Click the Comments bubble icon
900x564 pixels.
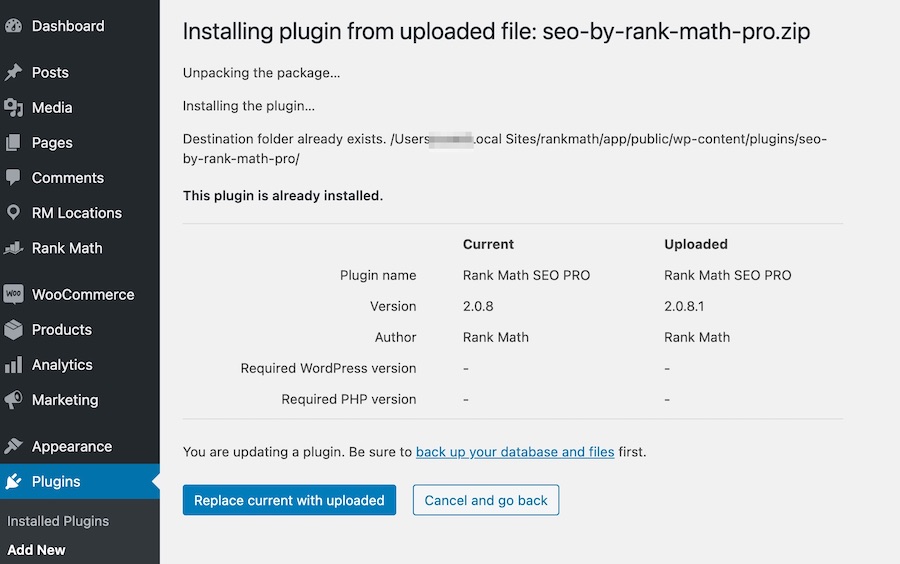pos(13,177)
